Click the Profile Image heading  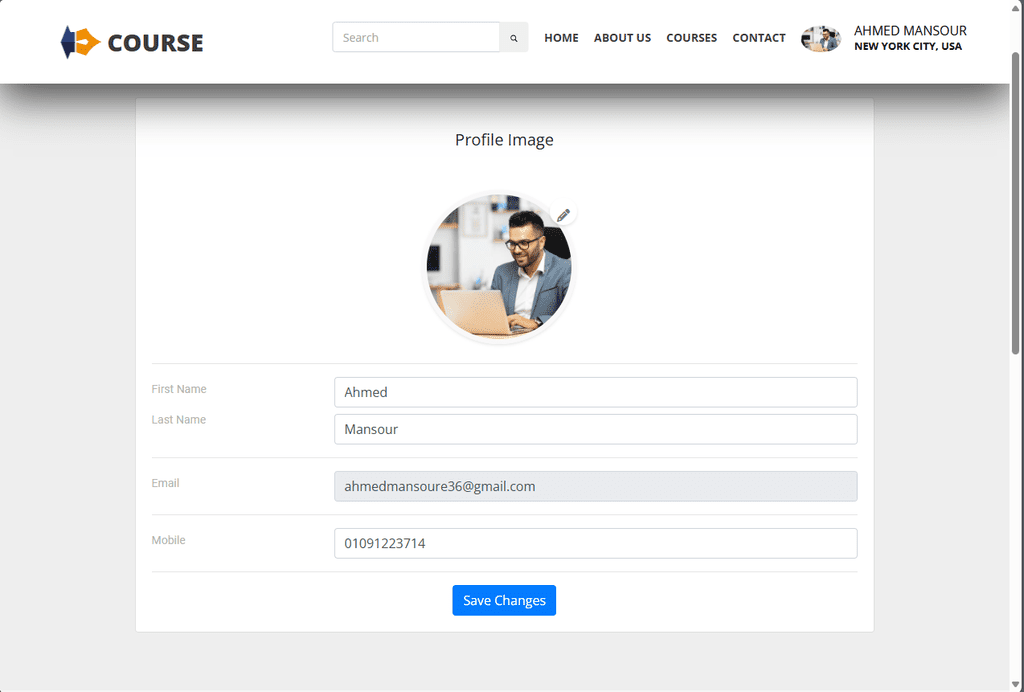click(504, 140)
